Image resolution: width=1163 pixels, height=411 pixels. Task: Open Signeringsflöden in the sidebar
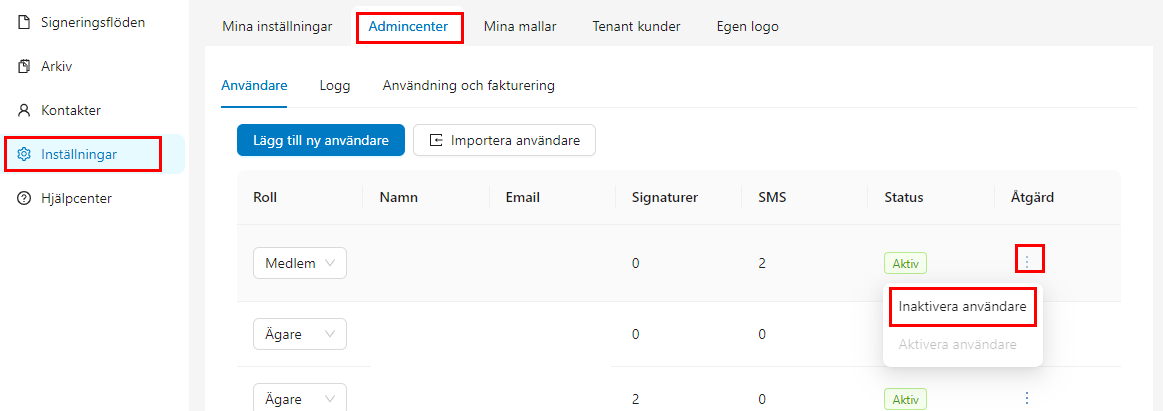coord(93,22)
